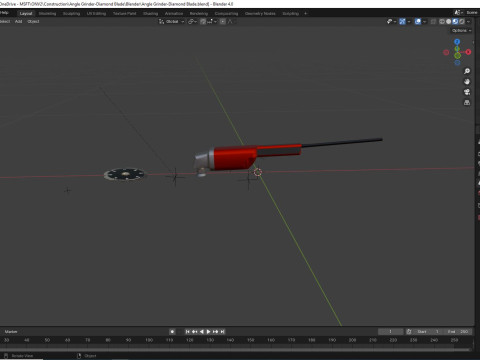The width and height of the screenshot is (480, 360).
Task: Open the Texture Paint workspace tab
Action: point(124,13)
